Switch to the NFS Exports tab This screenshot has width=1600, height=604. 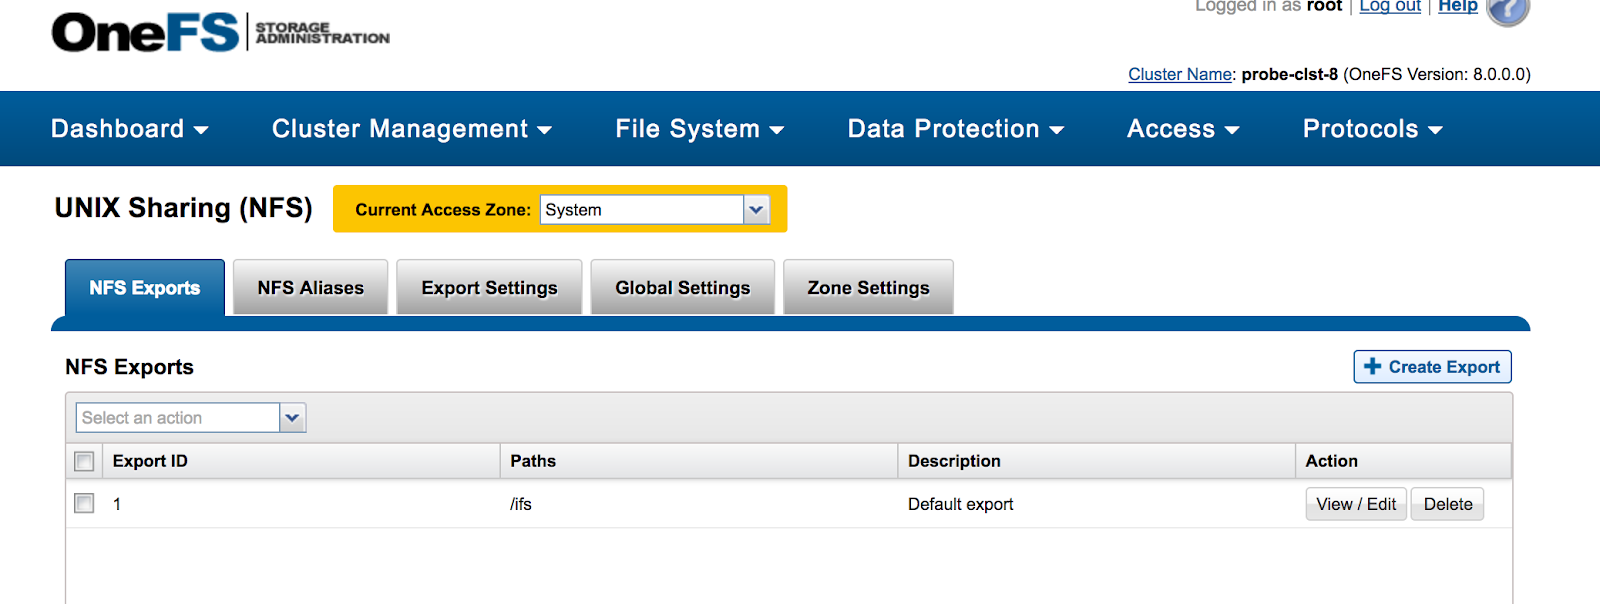click(x=145, y=288)
